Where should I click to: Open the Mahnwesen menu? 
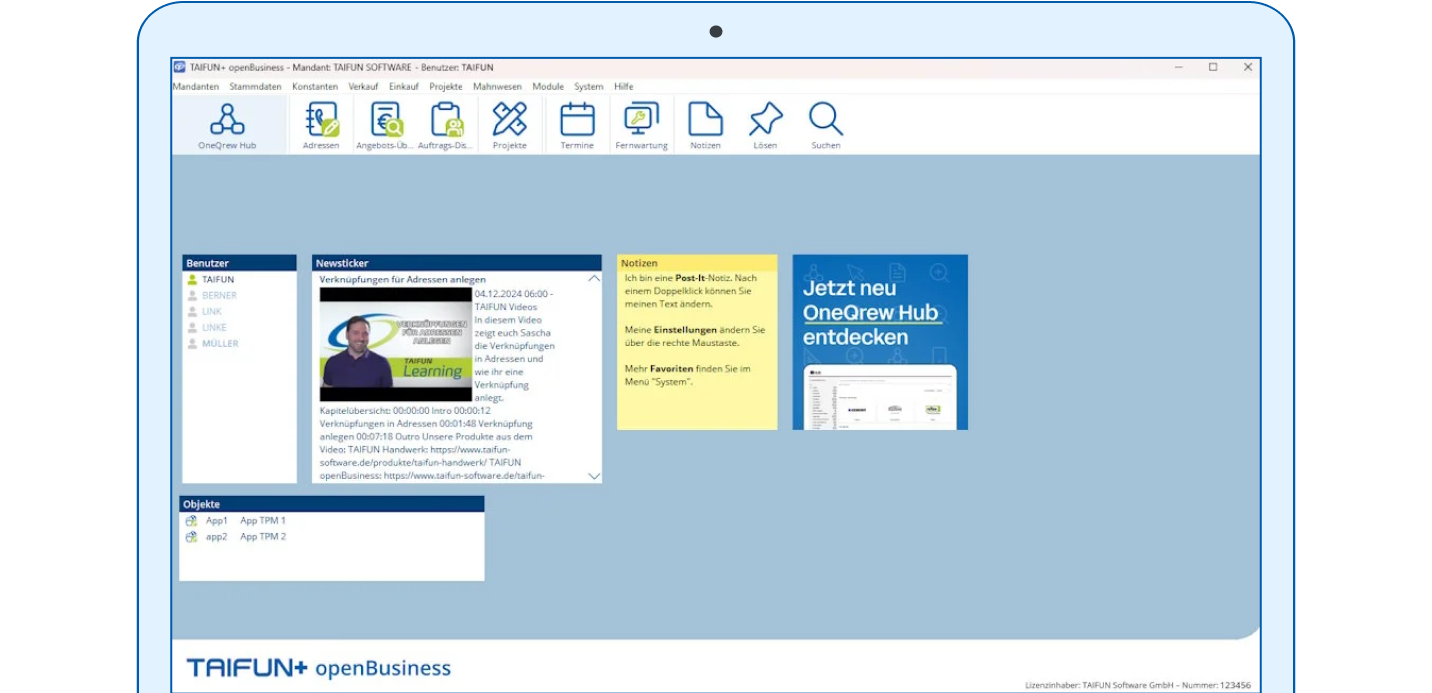pyautogui.click(x=497, y=87)
